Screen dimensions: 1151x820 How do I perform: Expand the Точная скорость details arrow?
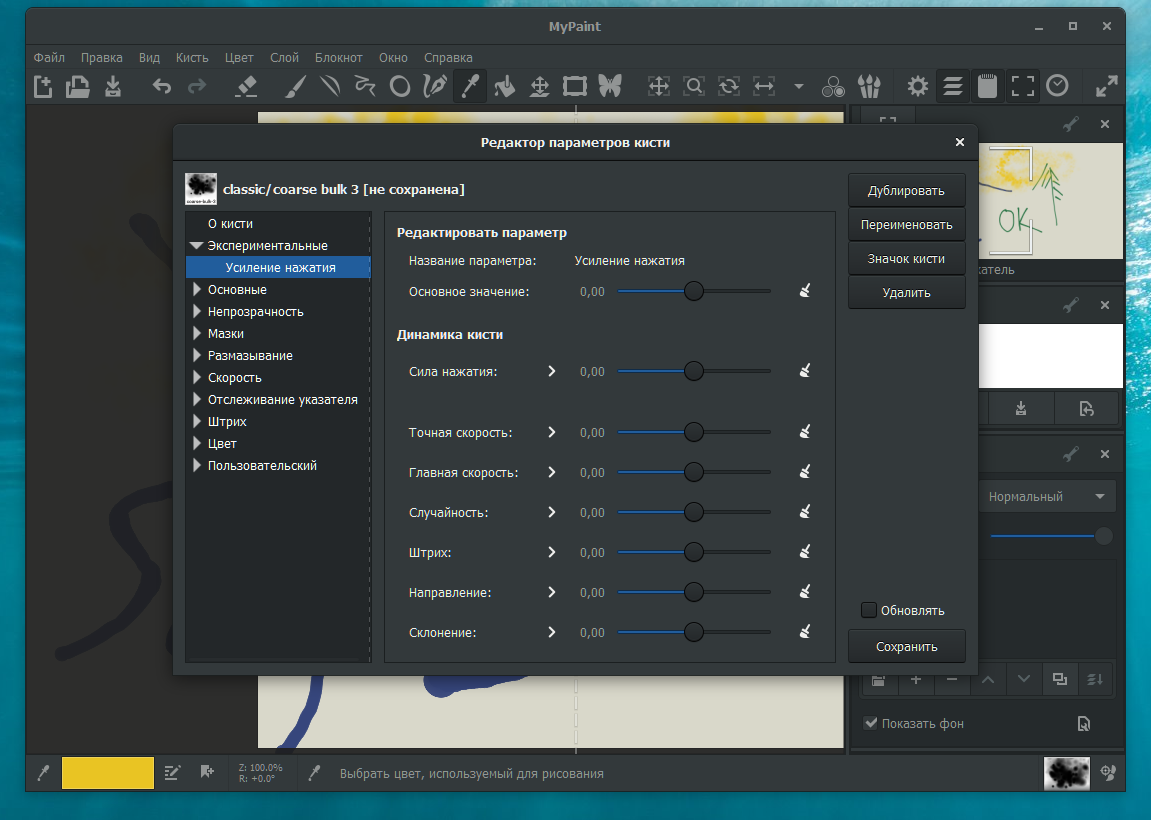[552, 432]
